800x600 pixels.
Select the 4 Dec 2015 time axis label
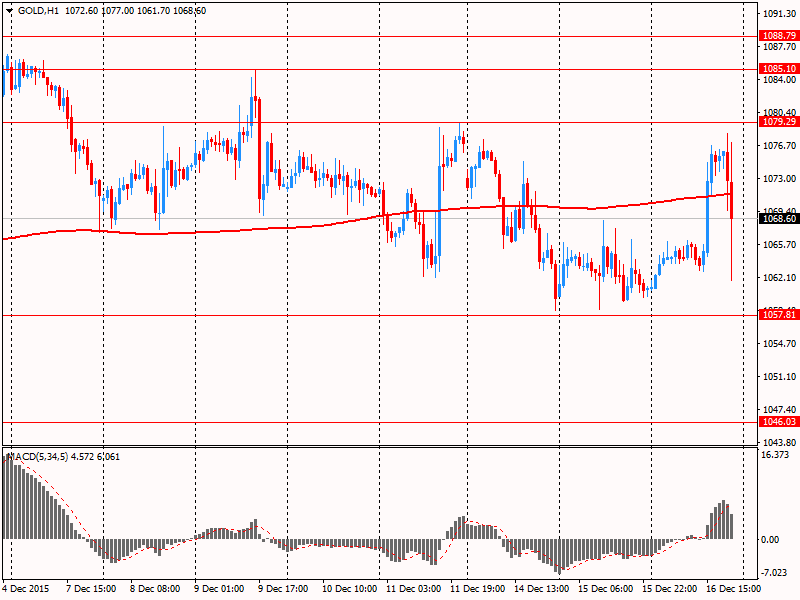(26, 588)
